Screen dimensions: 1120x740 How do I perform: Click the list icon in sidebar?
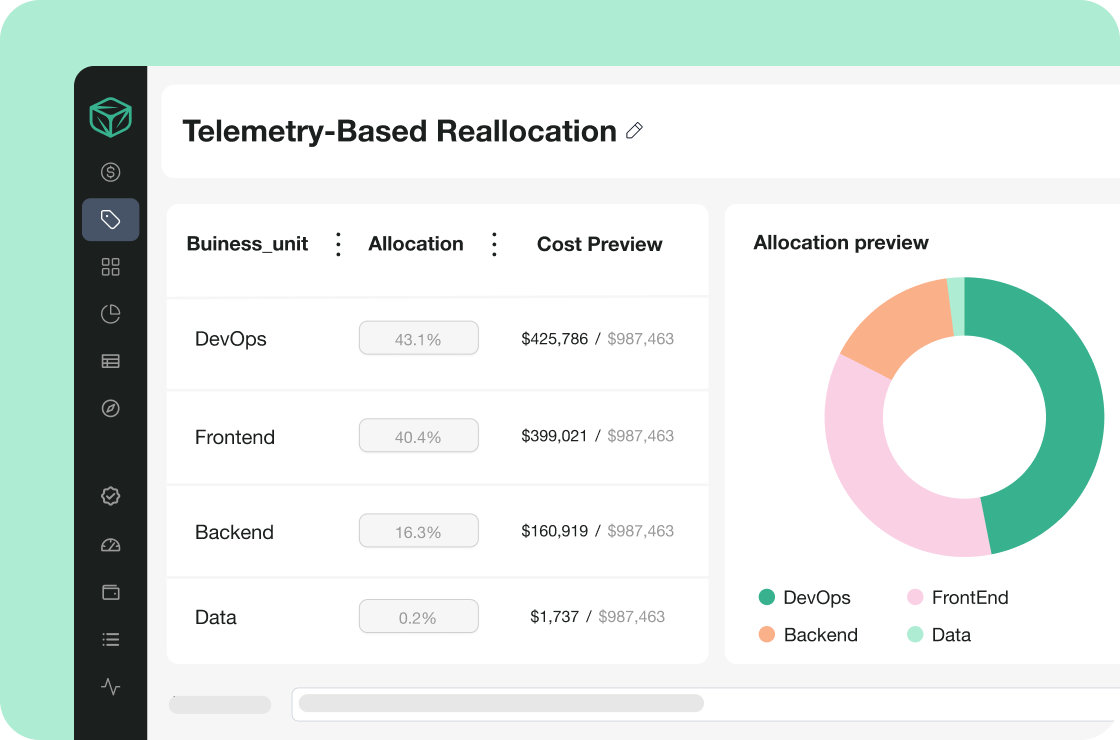(111, 639)
